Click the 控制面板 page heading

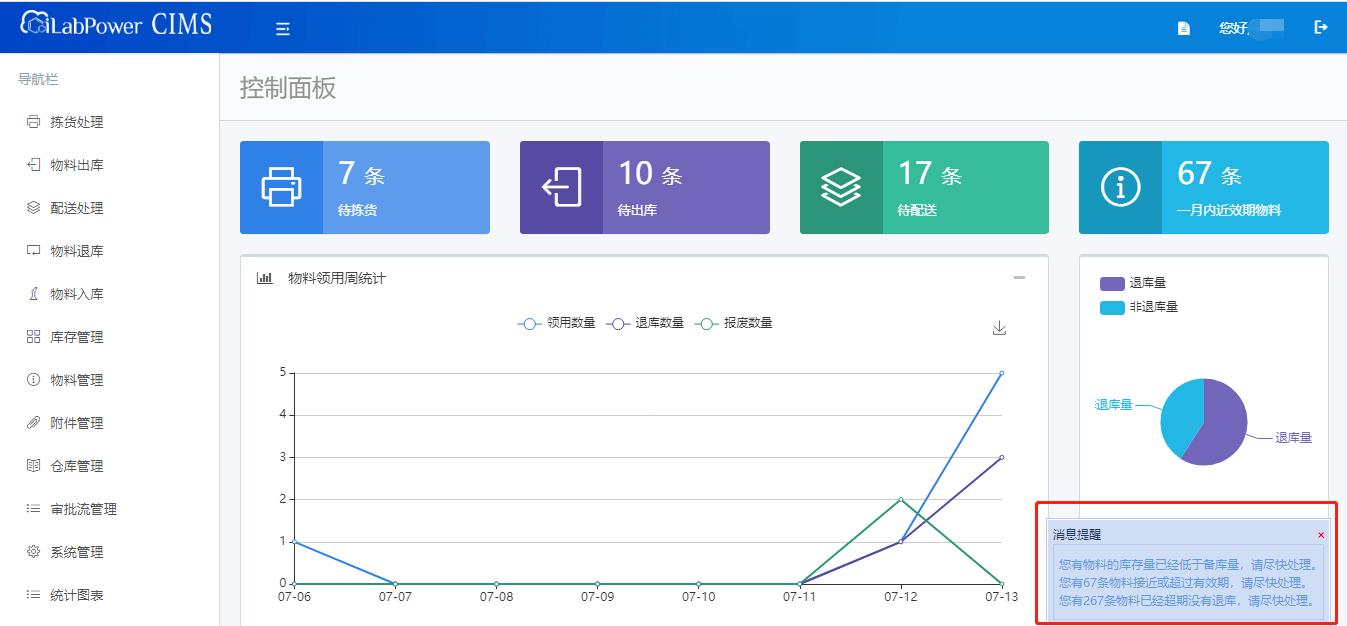(288, 88)
